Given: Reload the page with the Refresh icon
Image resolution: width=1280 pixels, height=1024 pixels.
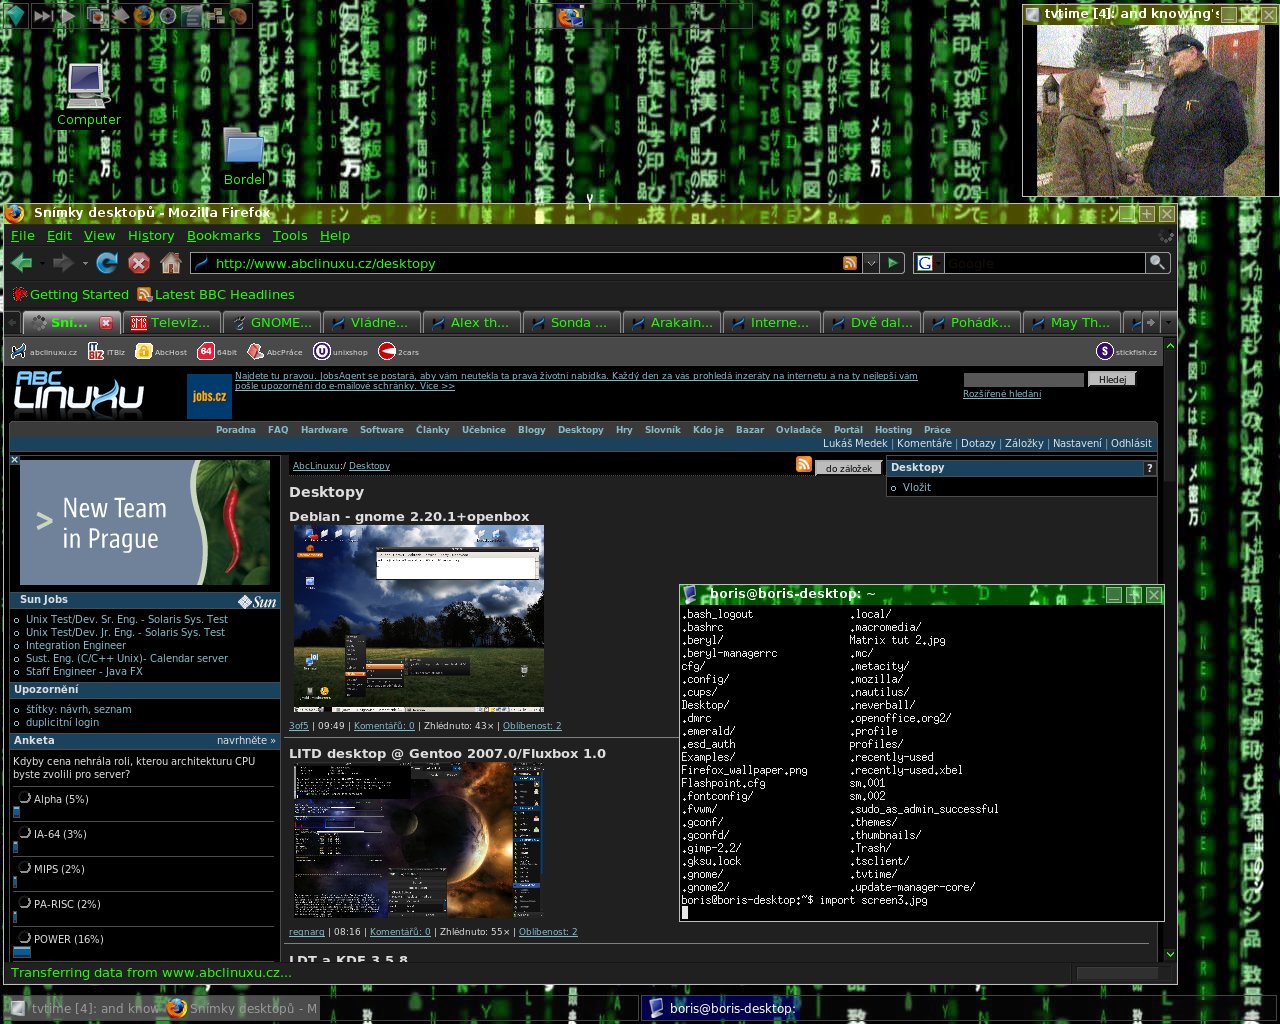Looking at the screenshot, I should [107, 263].
